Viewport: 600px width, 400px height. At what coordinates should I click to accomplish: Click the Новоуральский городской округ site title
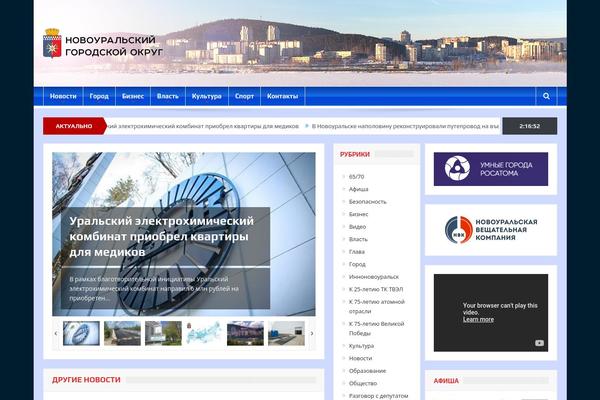click(x=114, y=46)
